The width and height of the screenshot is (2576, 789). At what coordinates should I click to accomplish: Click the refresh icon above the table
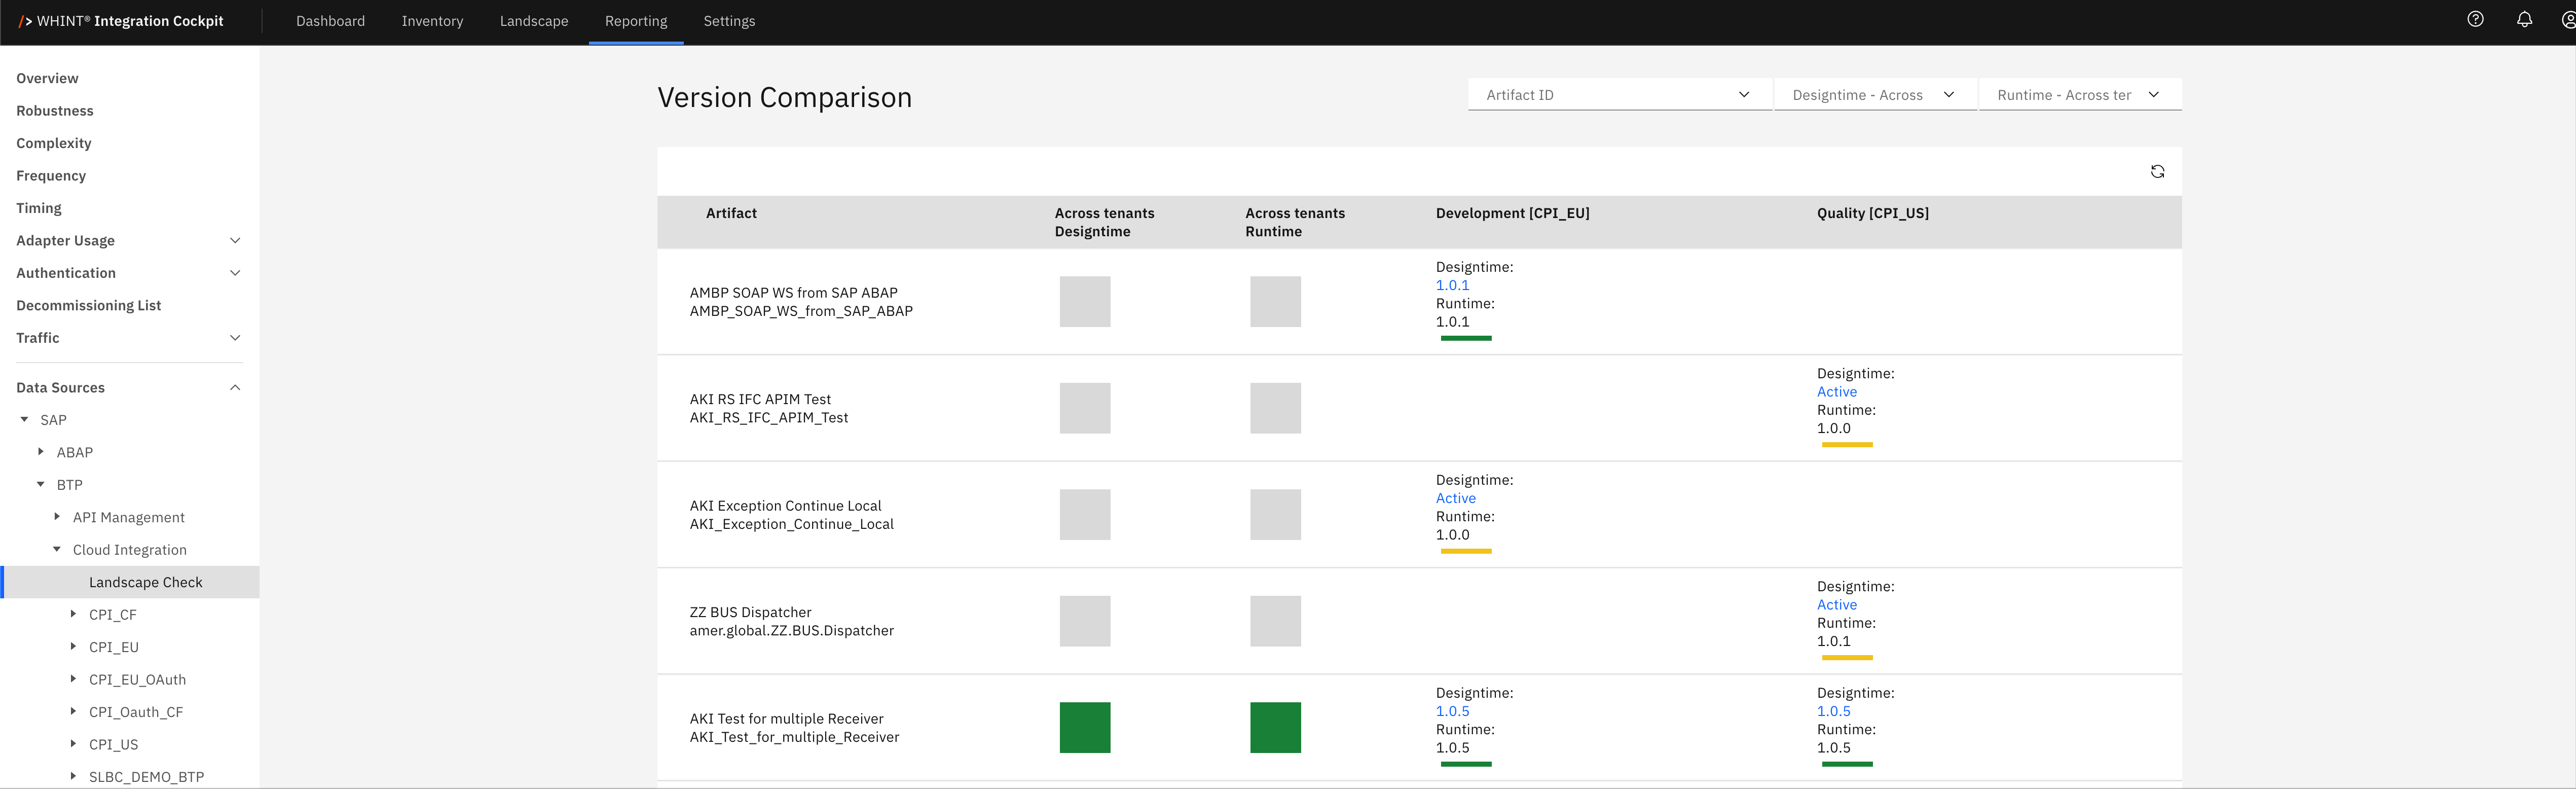[2157, 172]
